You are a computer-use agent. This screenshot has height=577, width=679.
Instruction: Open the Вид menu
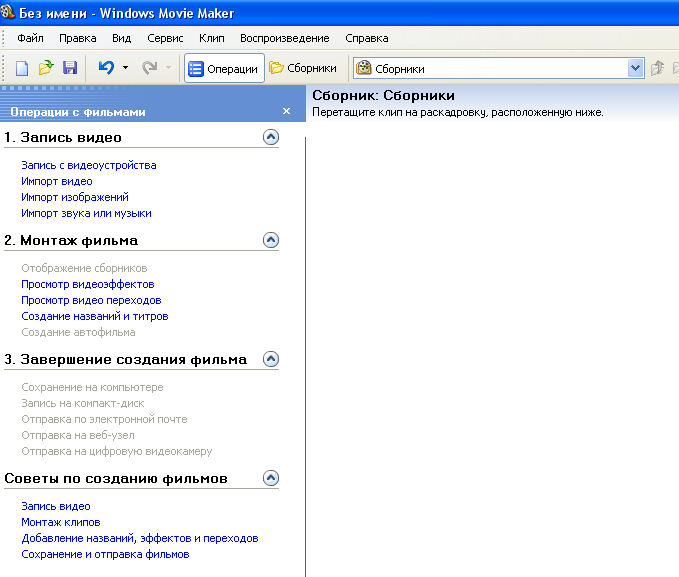(x=122, y=38)
